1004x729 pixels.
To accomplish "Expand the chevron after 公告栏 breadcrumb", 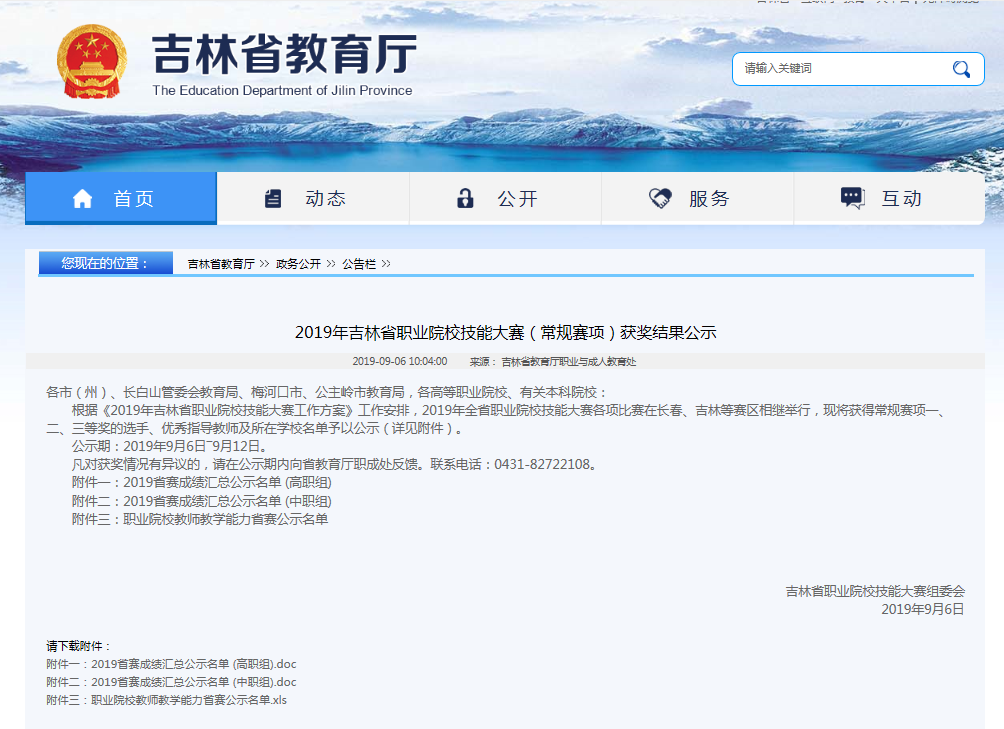I will [x=385, y=264].
